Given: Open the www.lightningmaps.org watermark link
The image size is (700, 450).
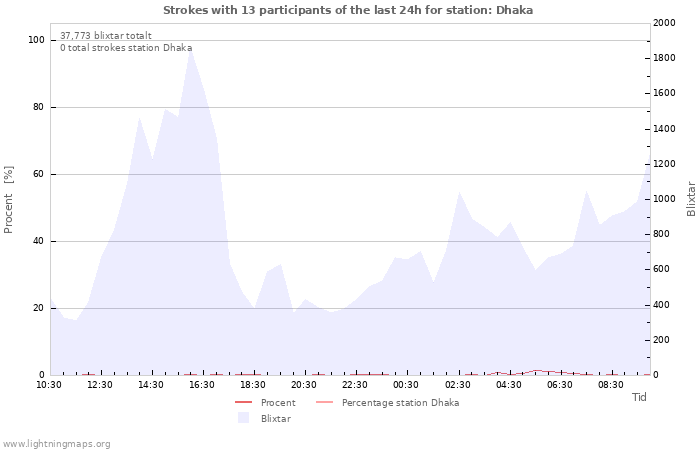Looking at the screenshot, I should (56, 443).
